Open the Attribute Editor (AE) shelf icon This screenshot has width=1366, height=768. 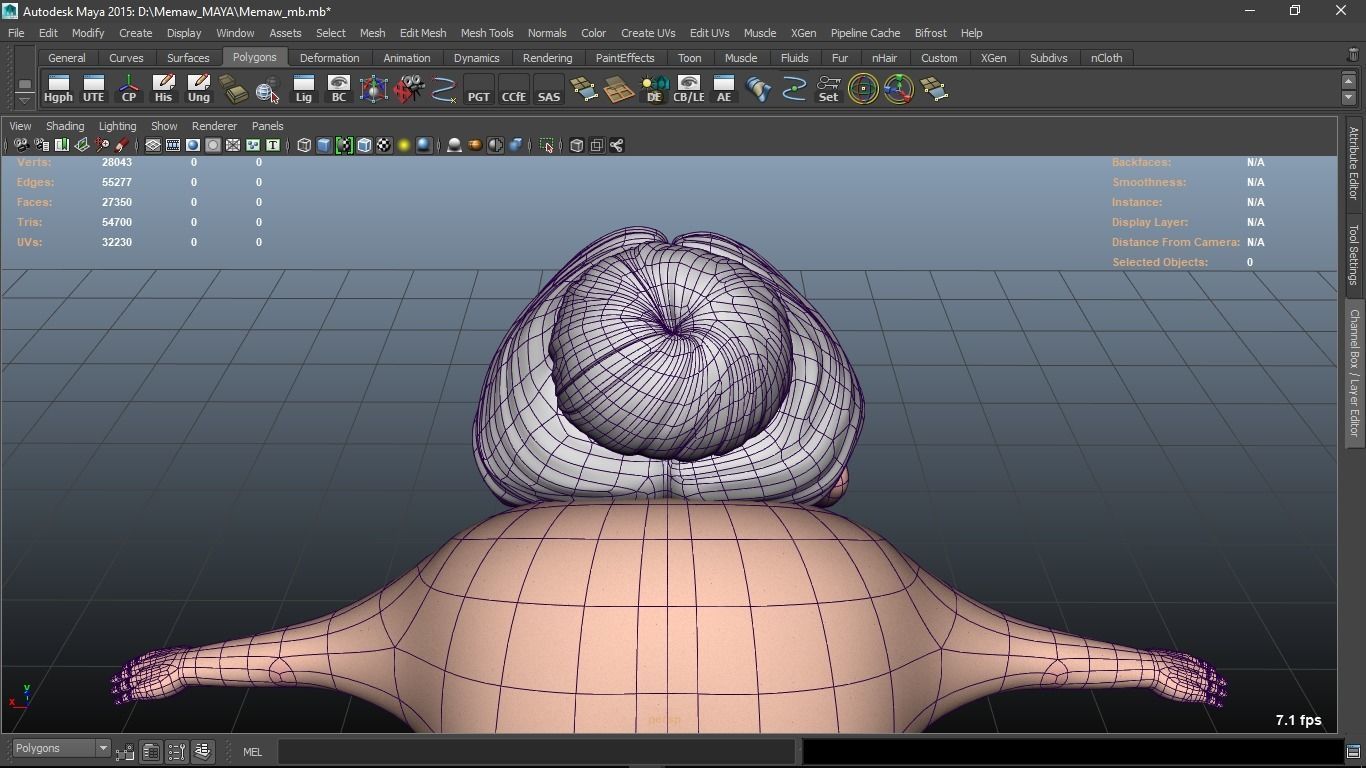(x=723, y=89)
